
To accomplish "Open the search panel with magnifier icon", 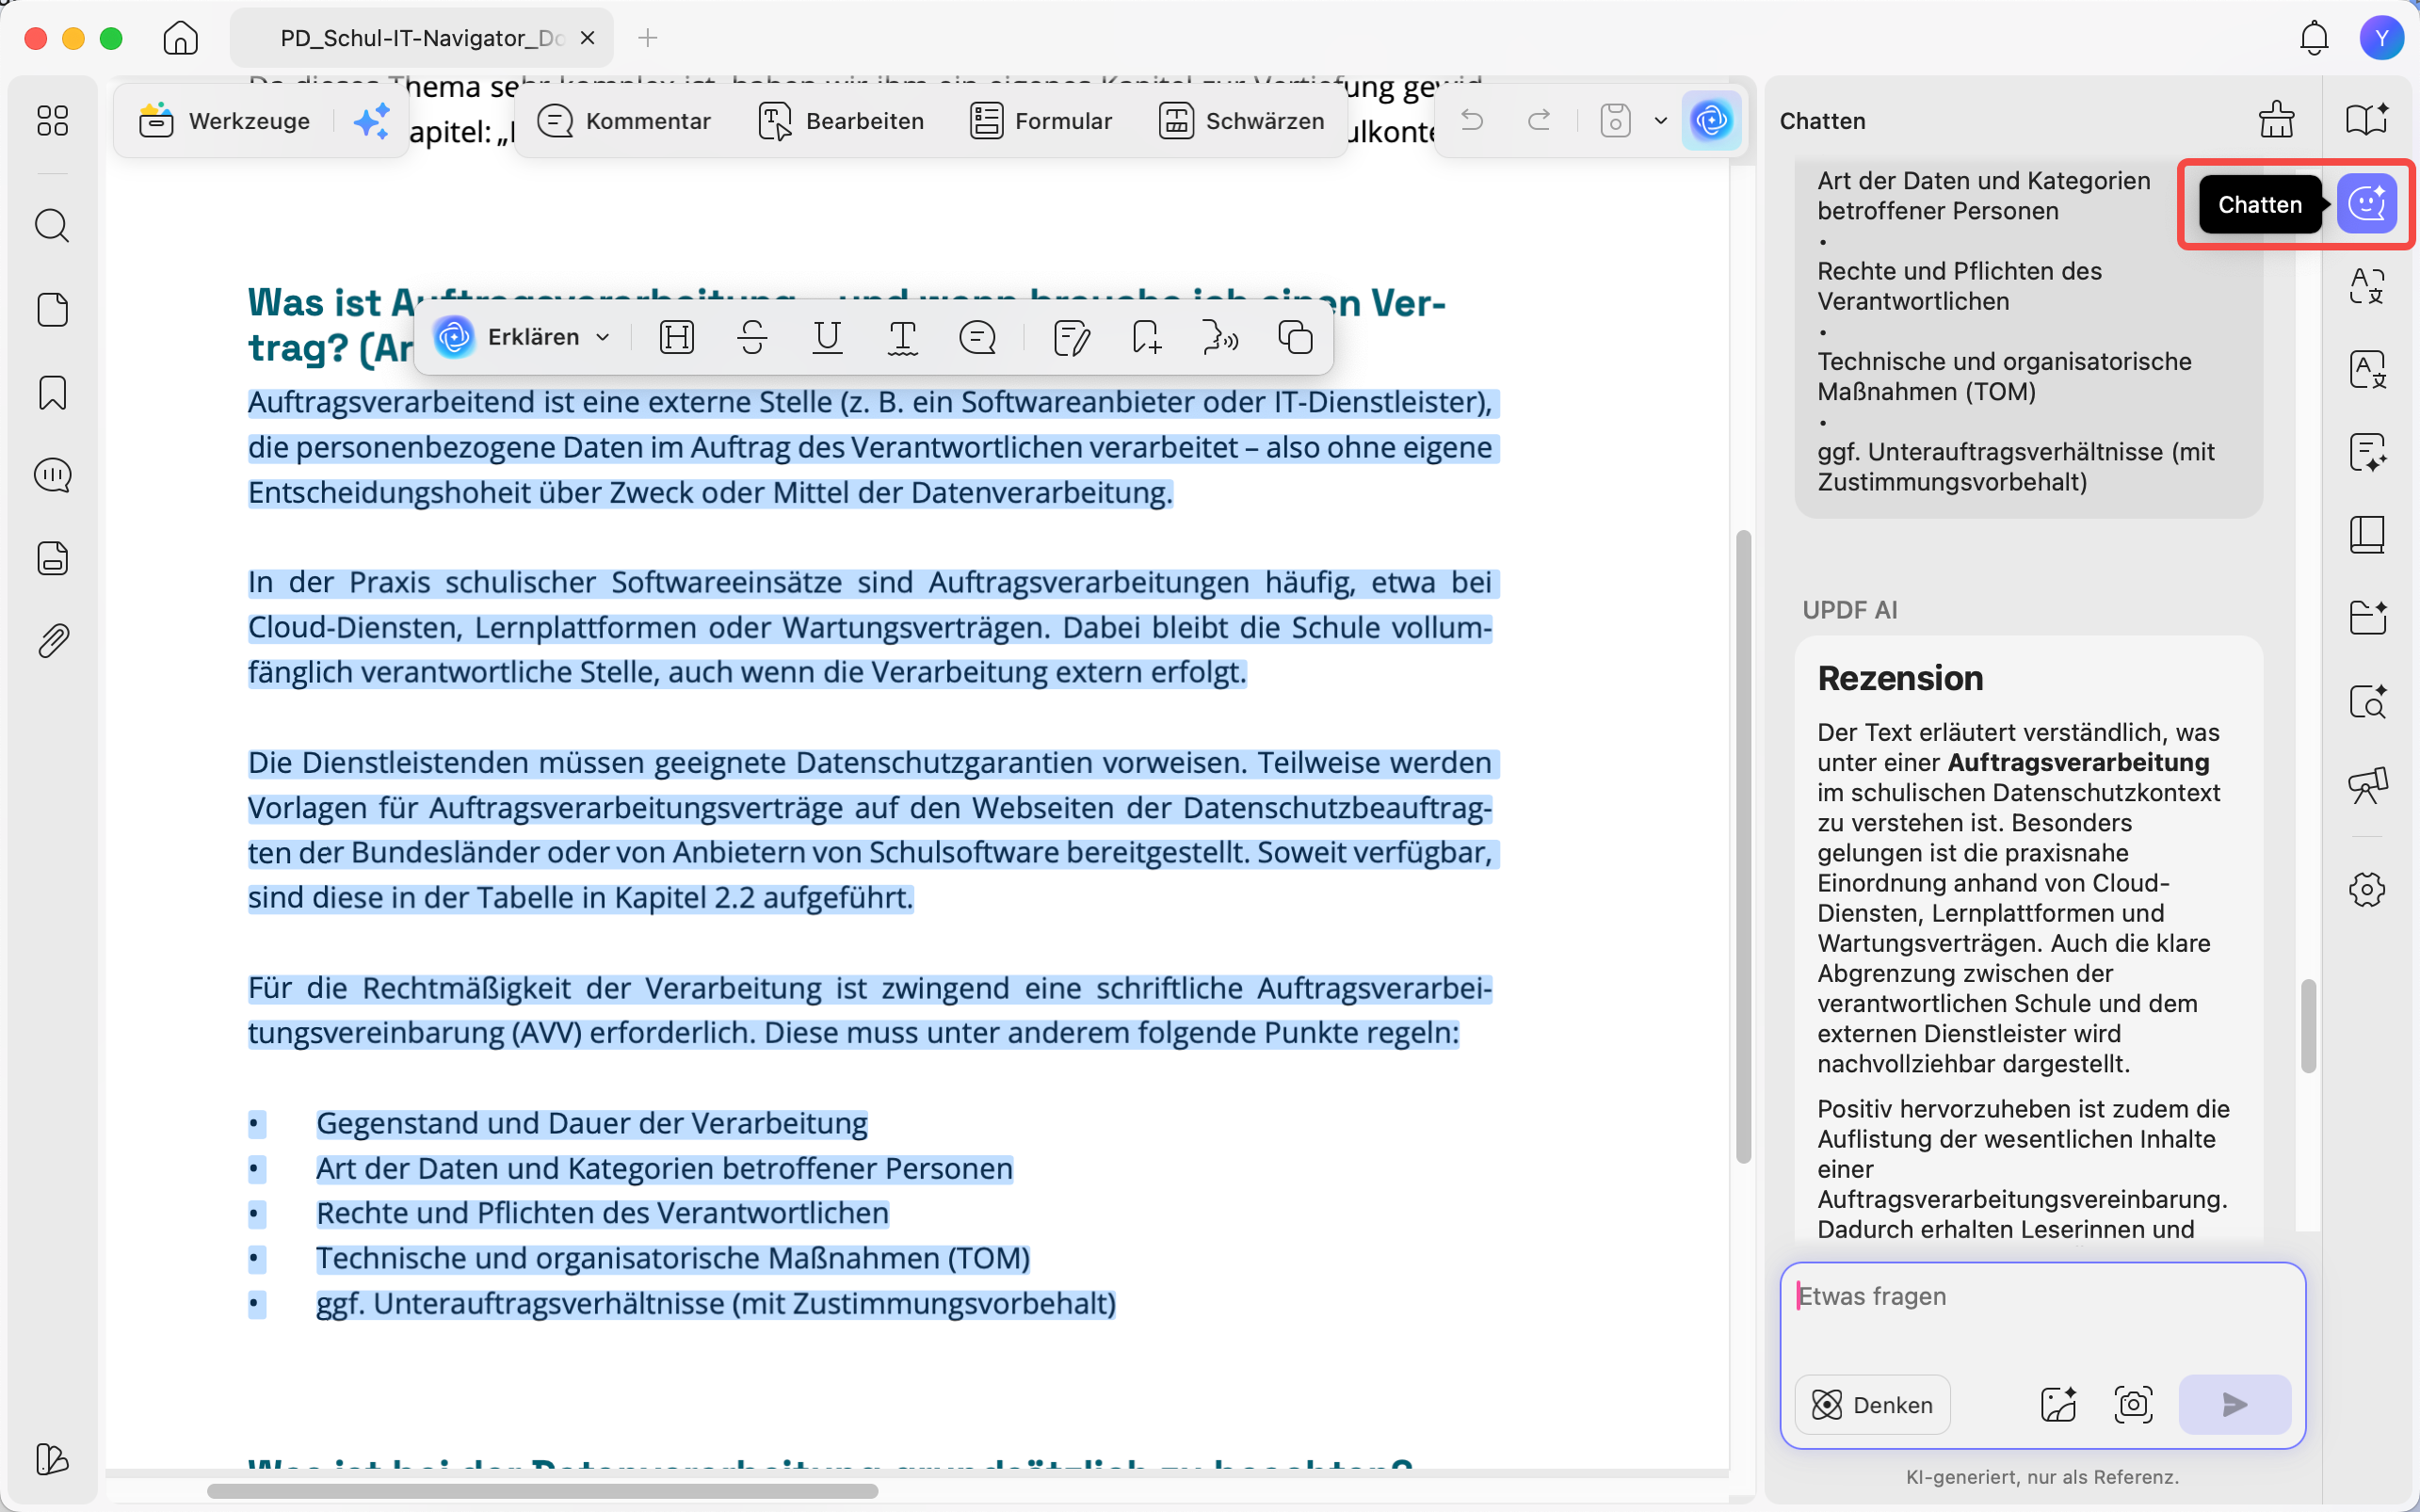I will pos(52,226).
